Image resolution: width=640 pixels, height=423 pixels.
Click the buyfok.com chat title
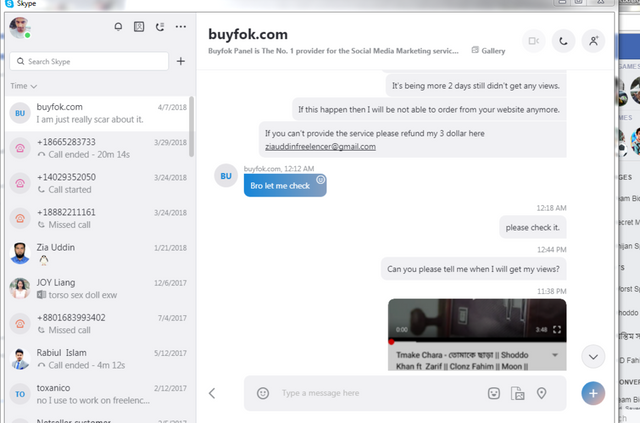(x=248, y=34)
